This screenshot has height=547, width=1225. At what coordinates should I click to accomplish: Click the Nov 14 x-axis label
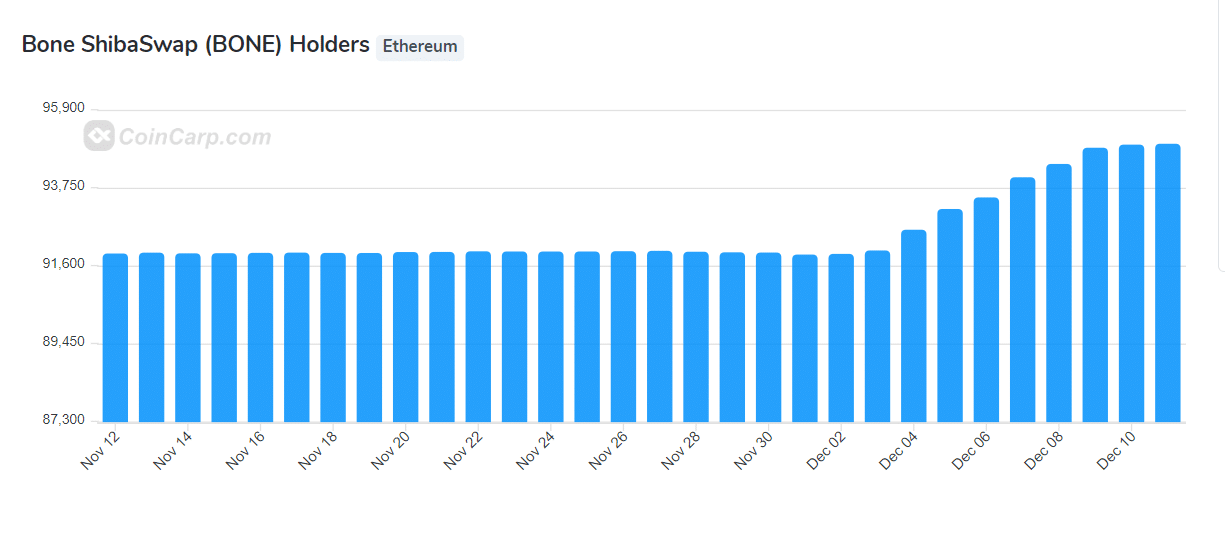point(172,450)
